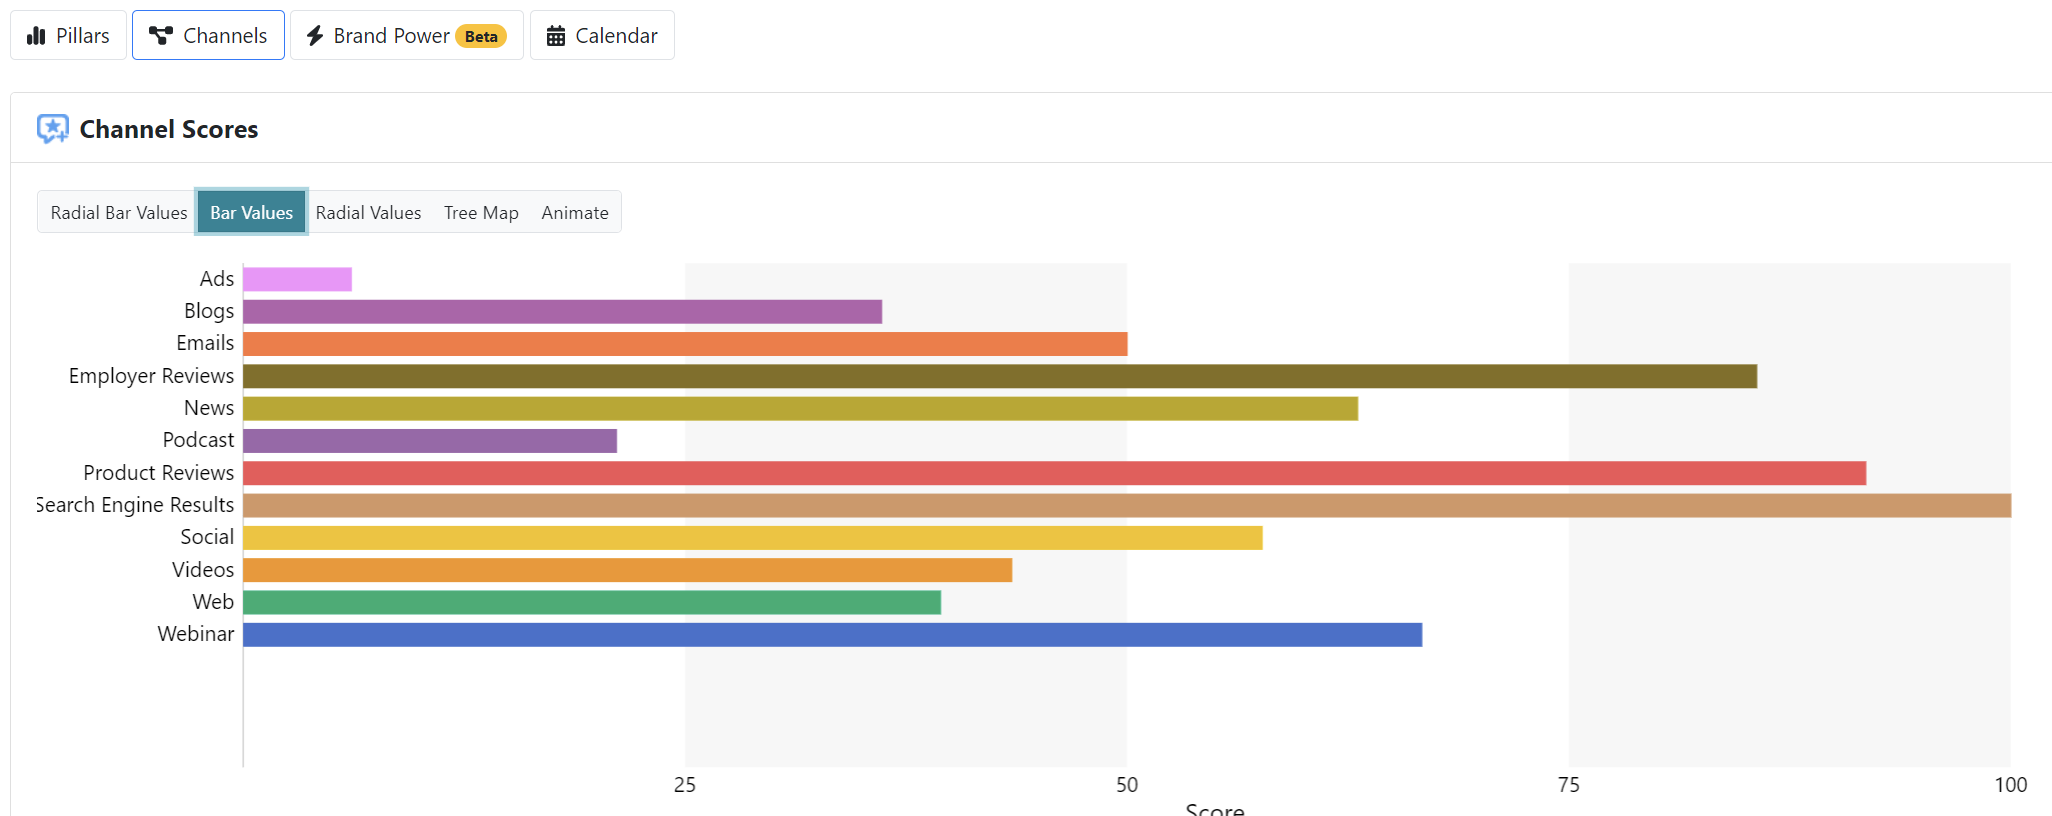The height and width of the screenshot is (816, 2052).
Task: Select the red Product Reviews bar
Action: click(x=1054, y=473)
